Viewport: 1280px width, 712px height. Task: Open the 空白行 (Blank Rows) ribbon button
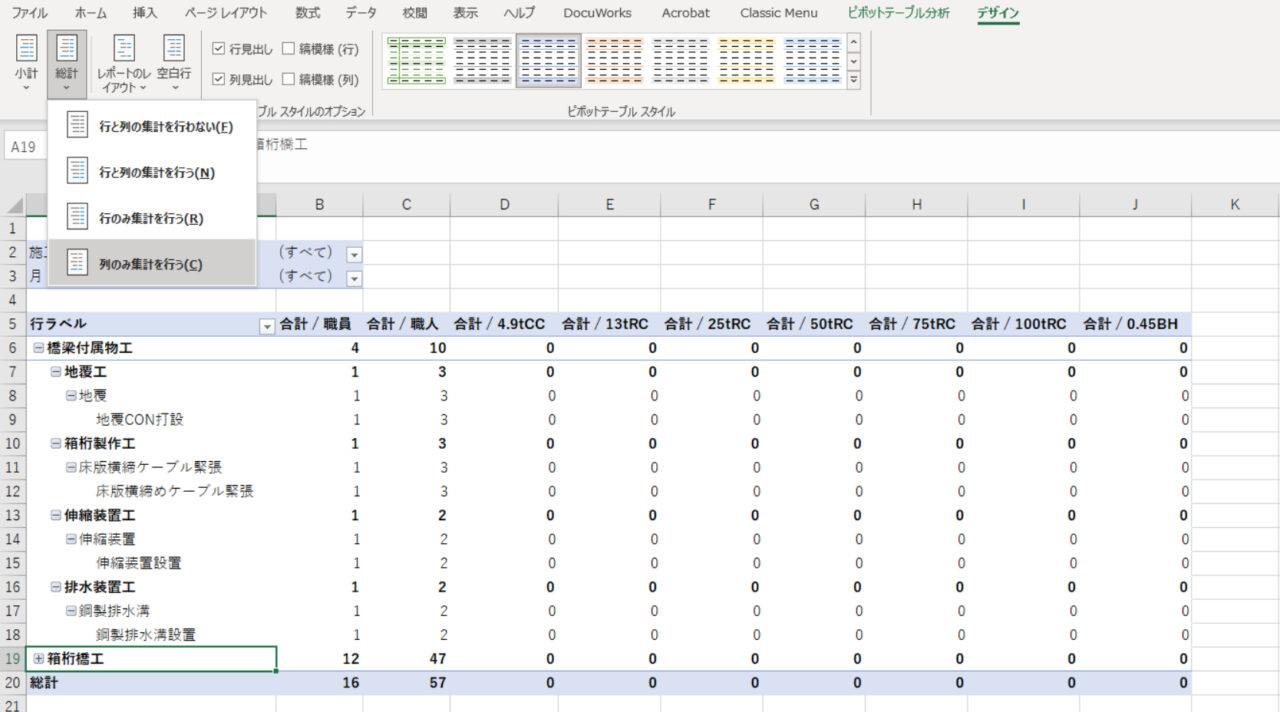175,62
